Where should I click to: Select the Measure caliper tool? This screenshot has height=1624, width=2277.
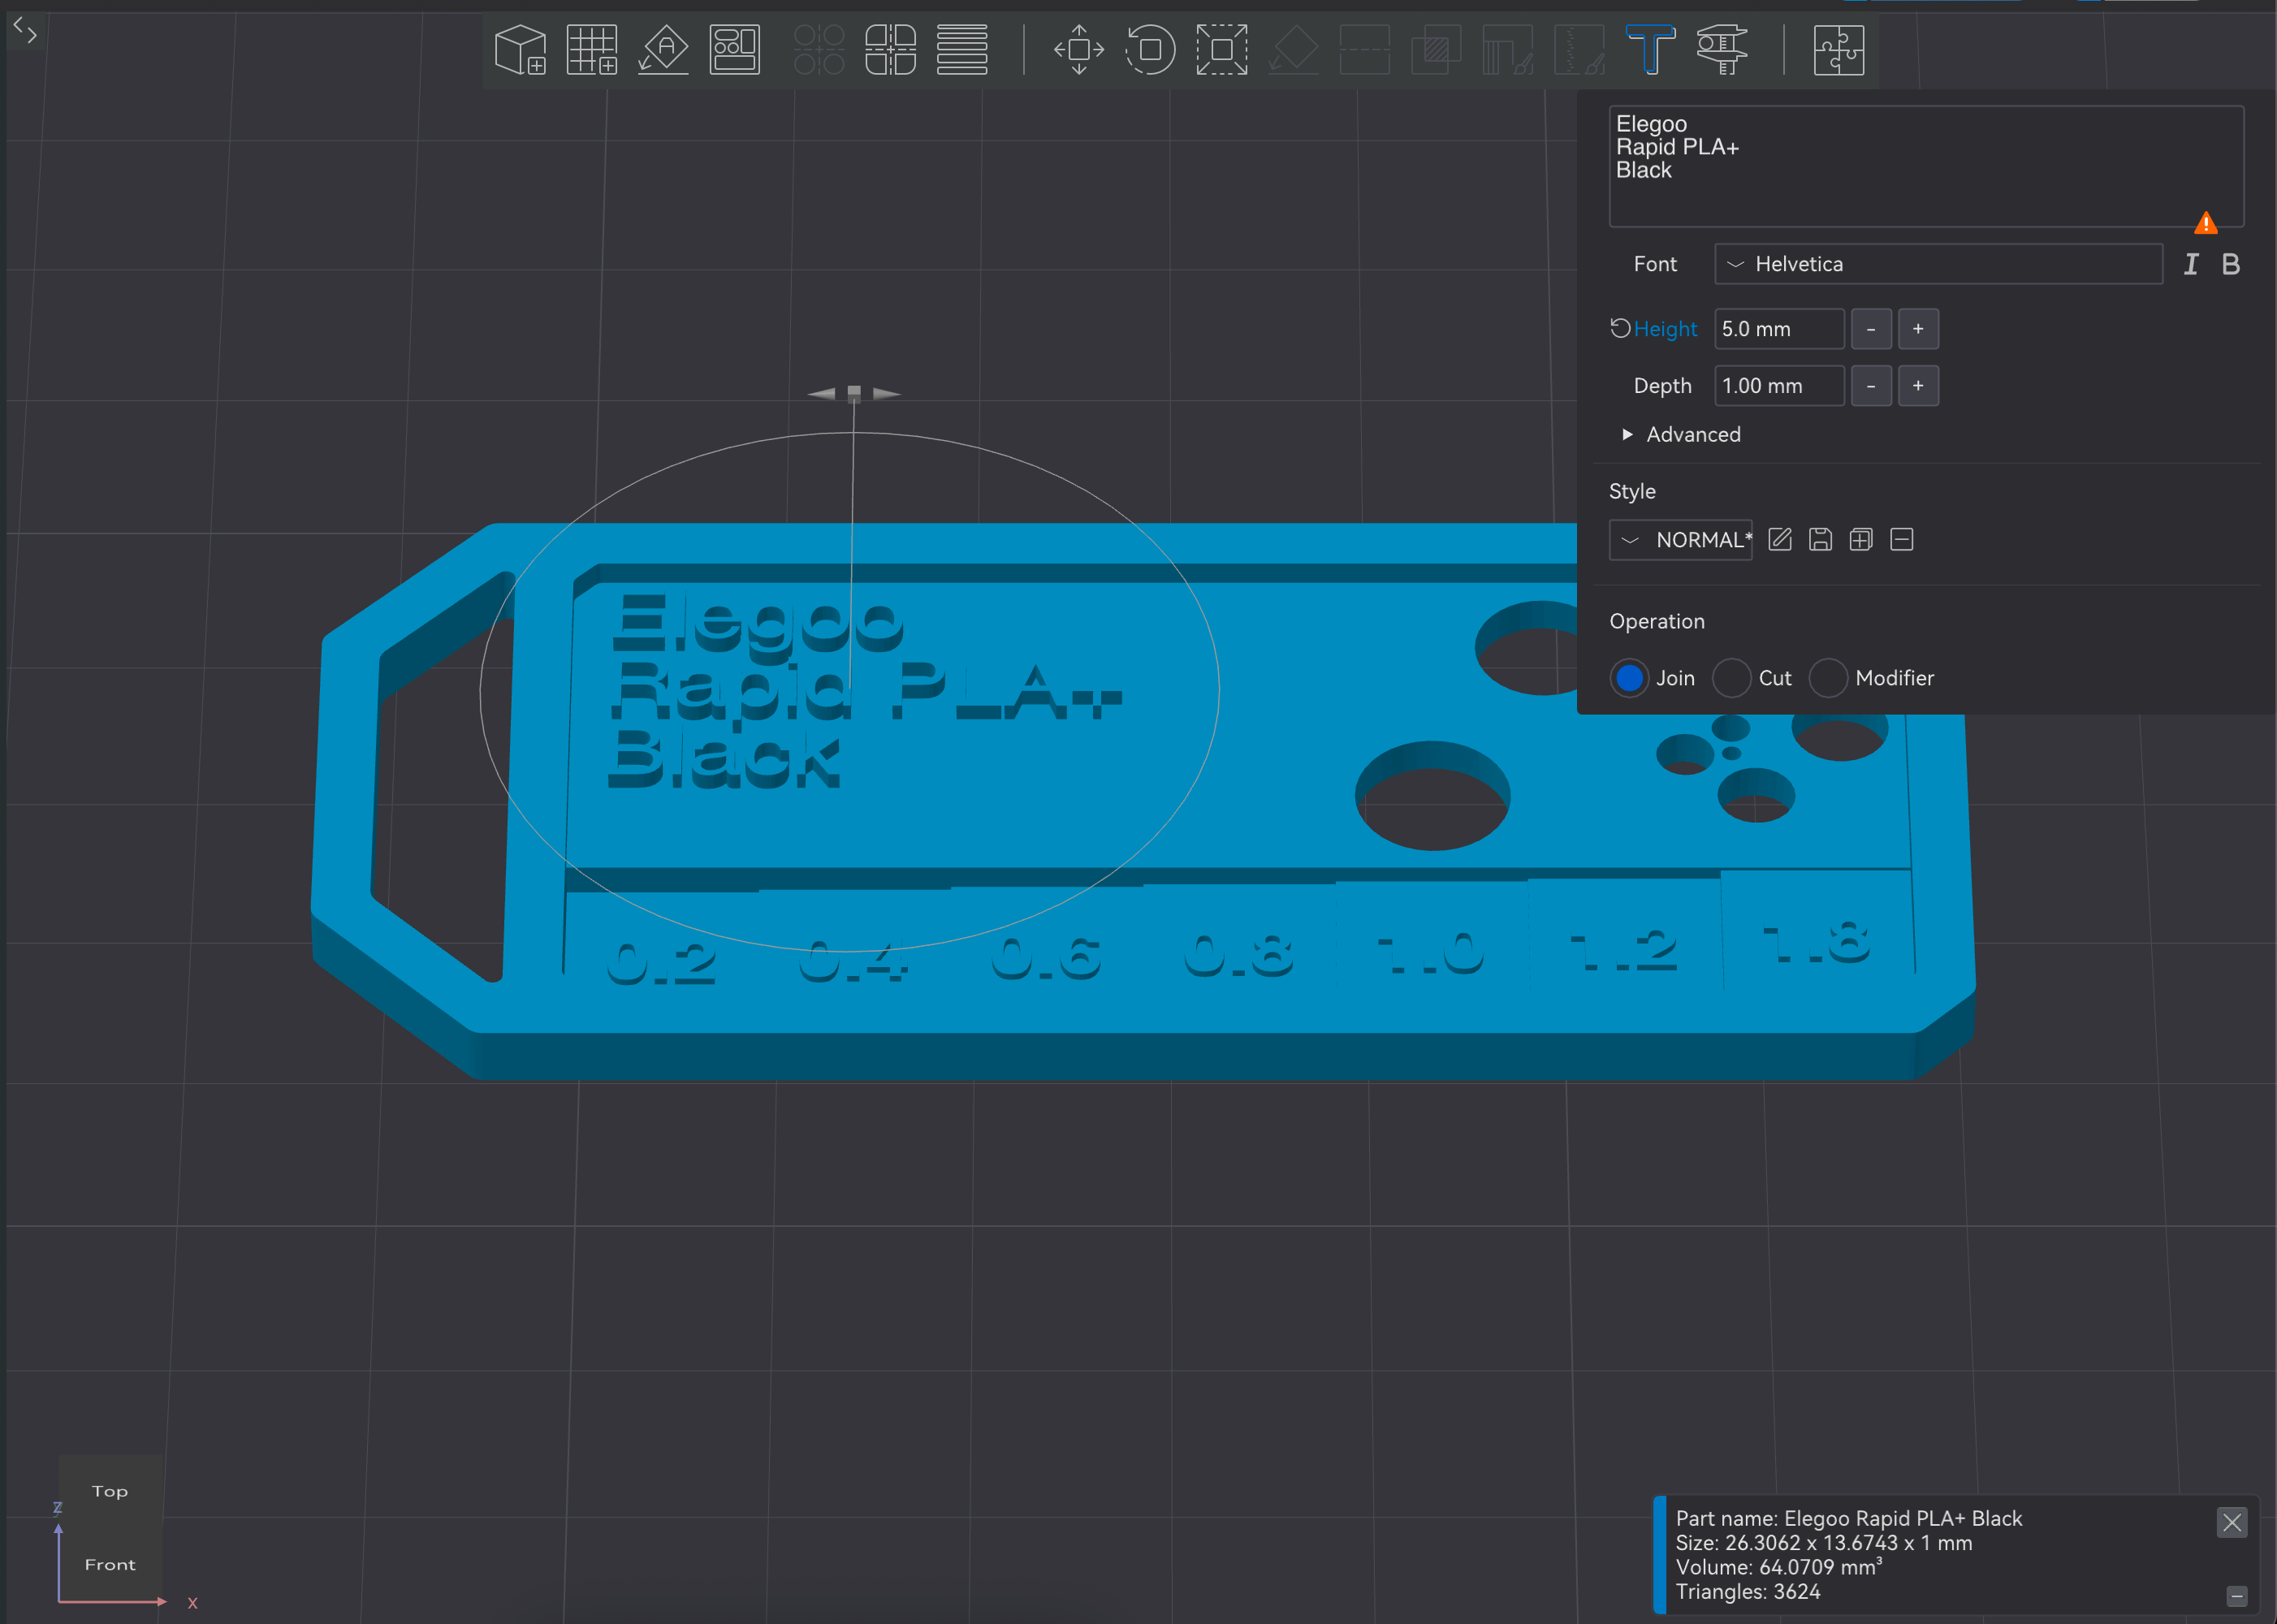click(x=1722, y=50)
